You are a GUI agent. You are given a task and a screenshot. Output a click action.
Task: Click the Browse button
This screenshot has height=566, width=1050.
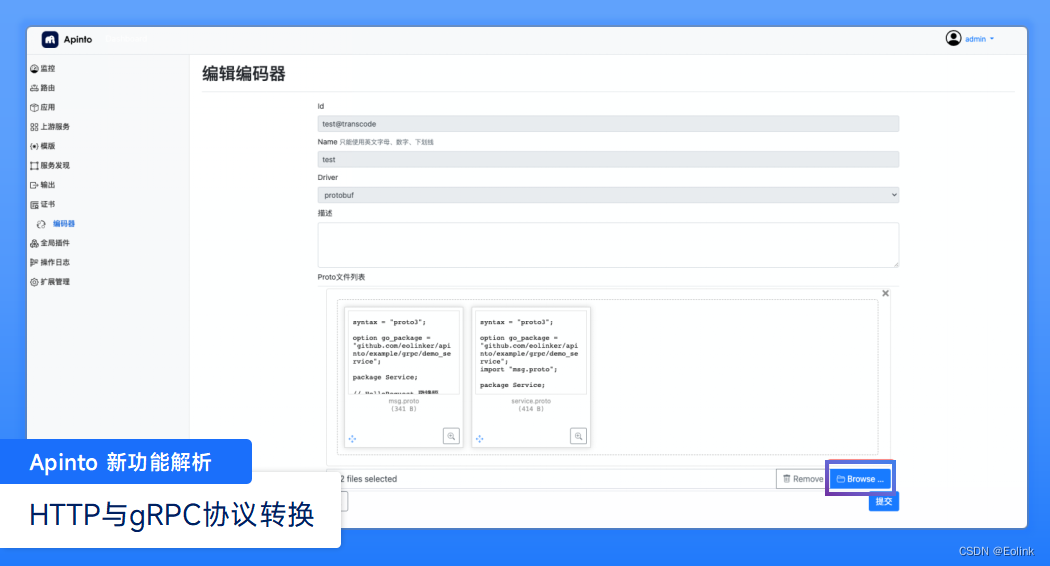(x=860, y=479)
